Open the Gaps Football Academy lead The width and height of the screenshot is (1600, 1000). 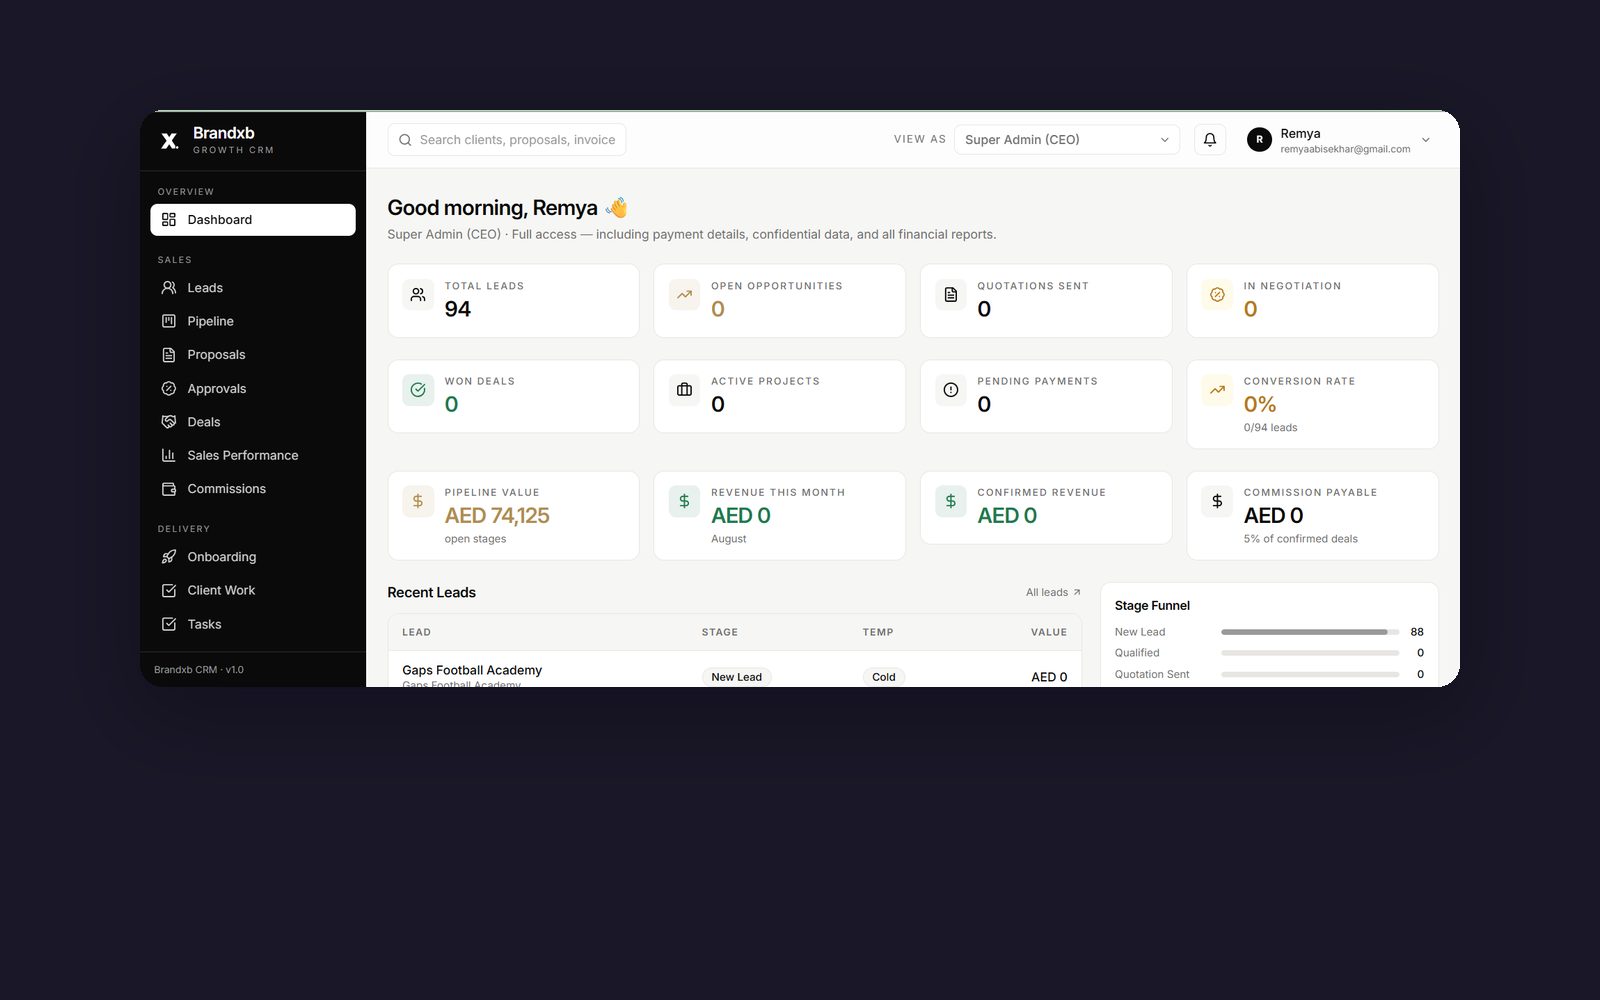click(x=472, y=670)
